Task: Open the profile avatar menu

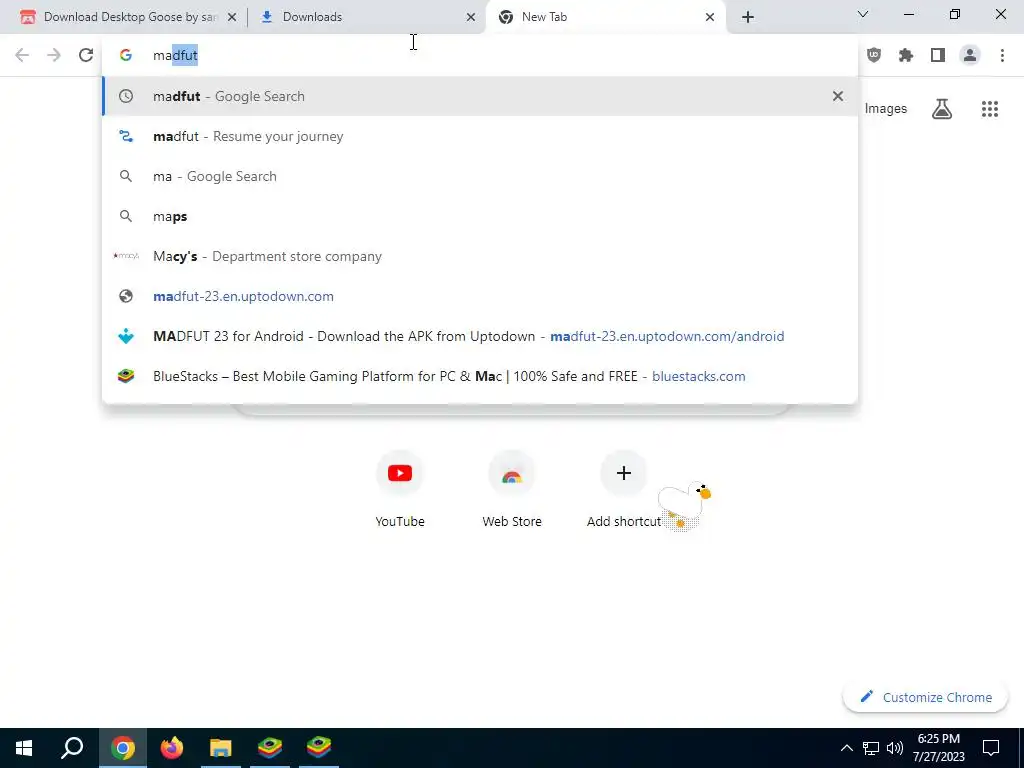Action: tap(970, 56)
